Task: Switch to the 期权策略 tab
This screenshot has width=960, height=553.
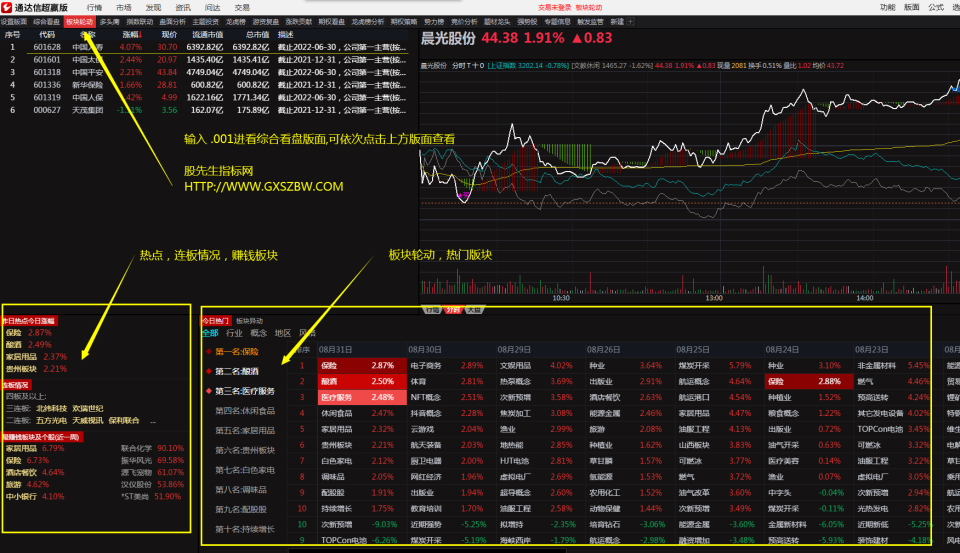Action: click(x=403, y=21)
